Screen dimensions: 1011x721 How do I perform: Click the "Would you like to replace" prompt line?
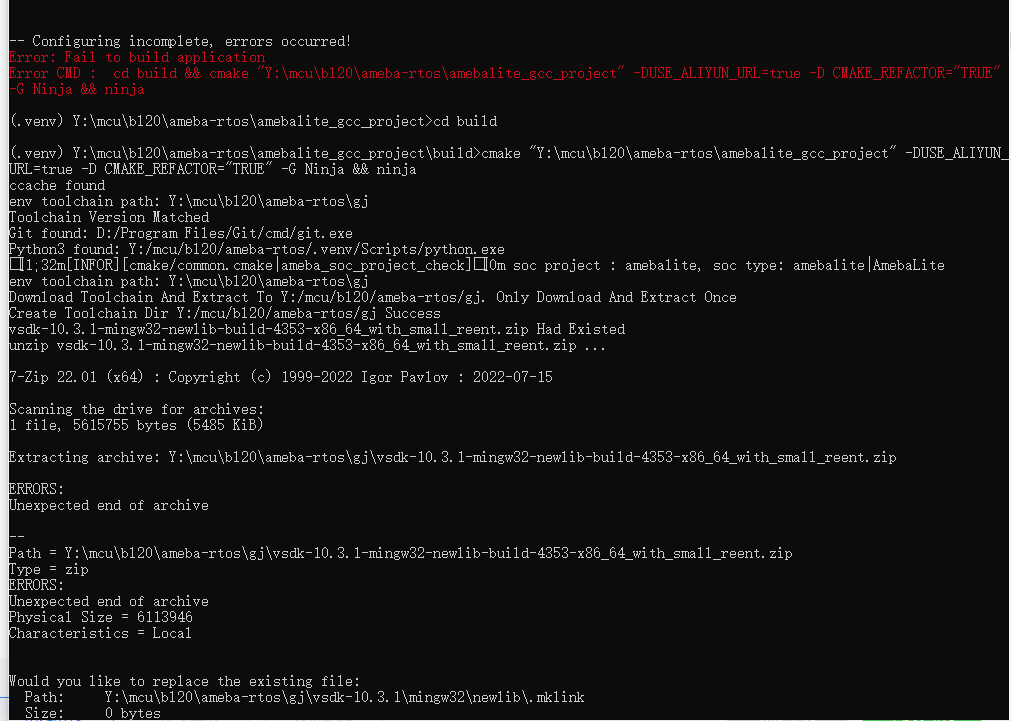click(184, 682)
